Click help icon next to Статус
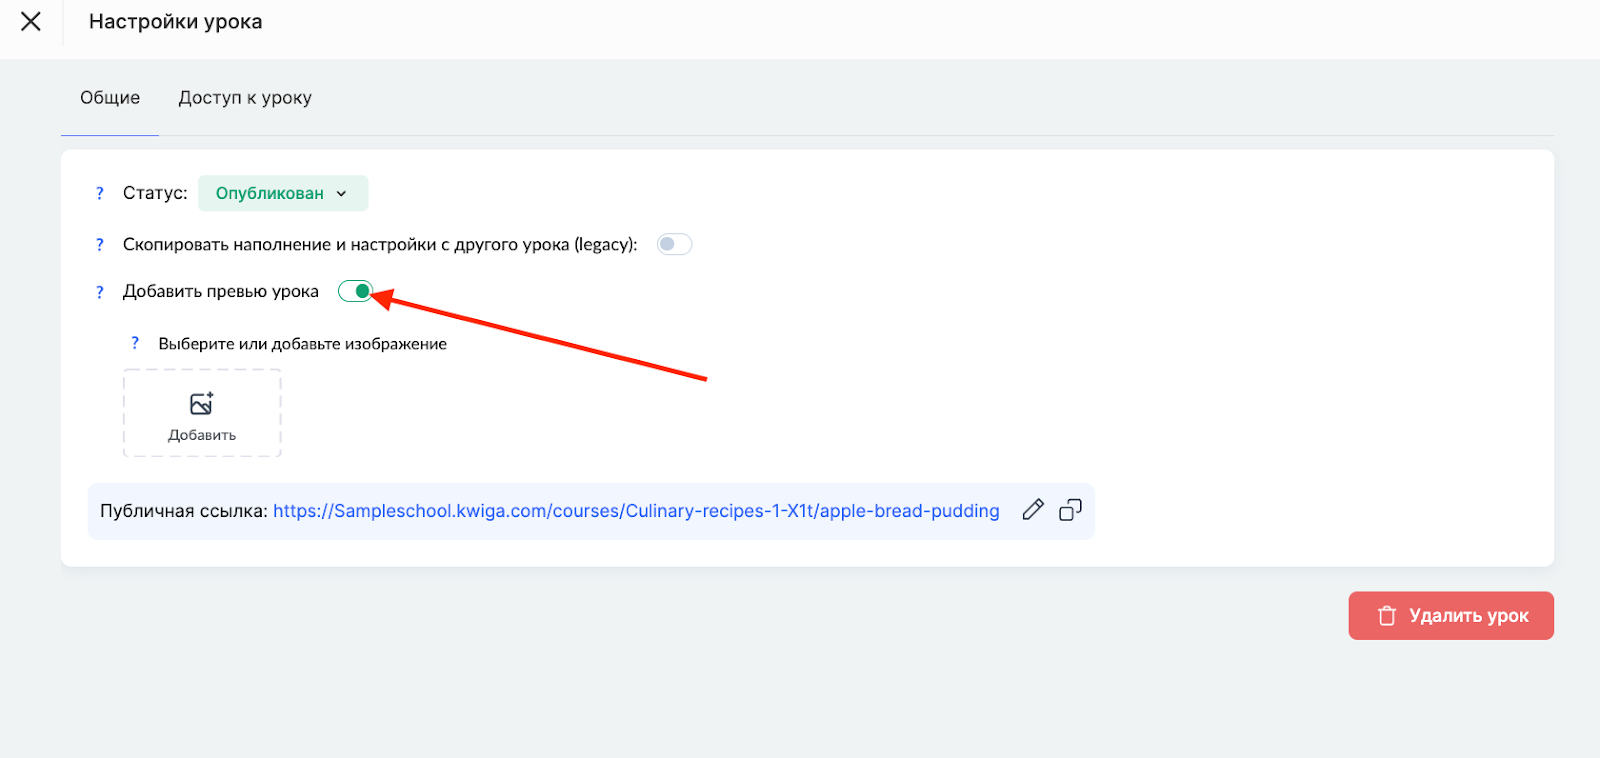This screenshot has height=758, width=1600. pos(99,193)
